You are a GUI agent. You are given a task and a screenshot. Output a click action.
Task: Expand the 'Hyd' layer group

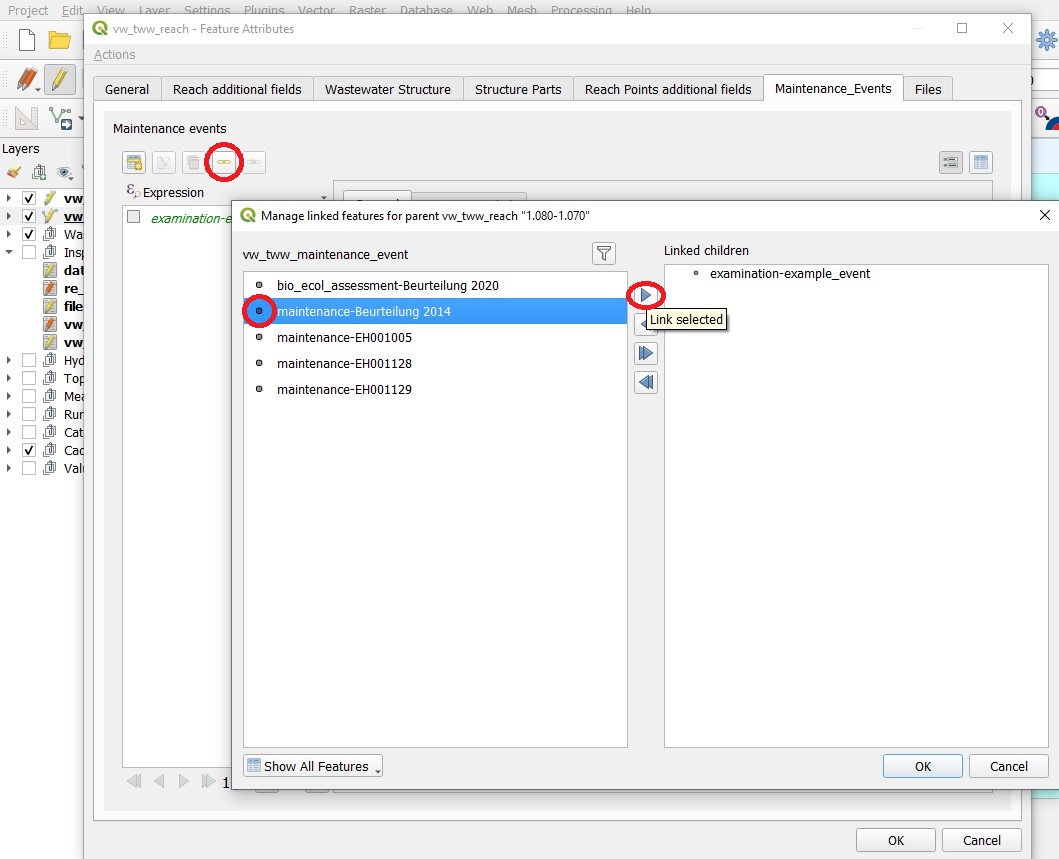[9, 360]
